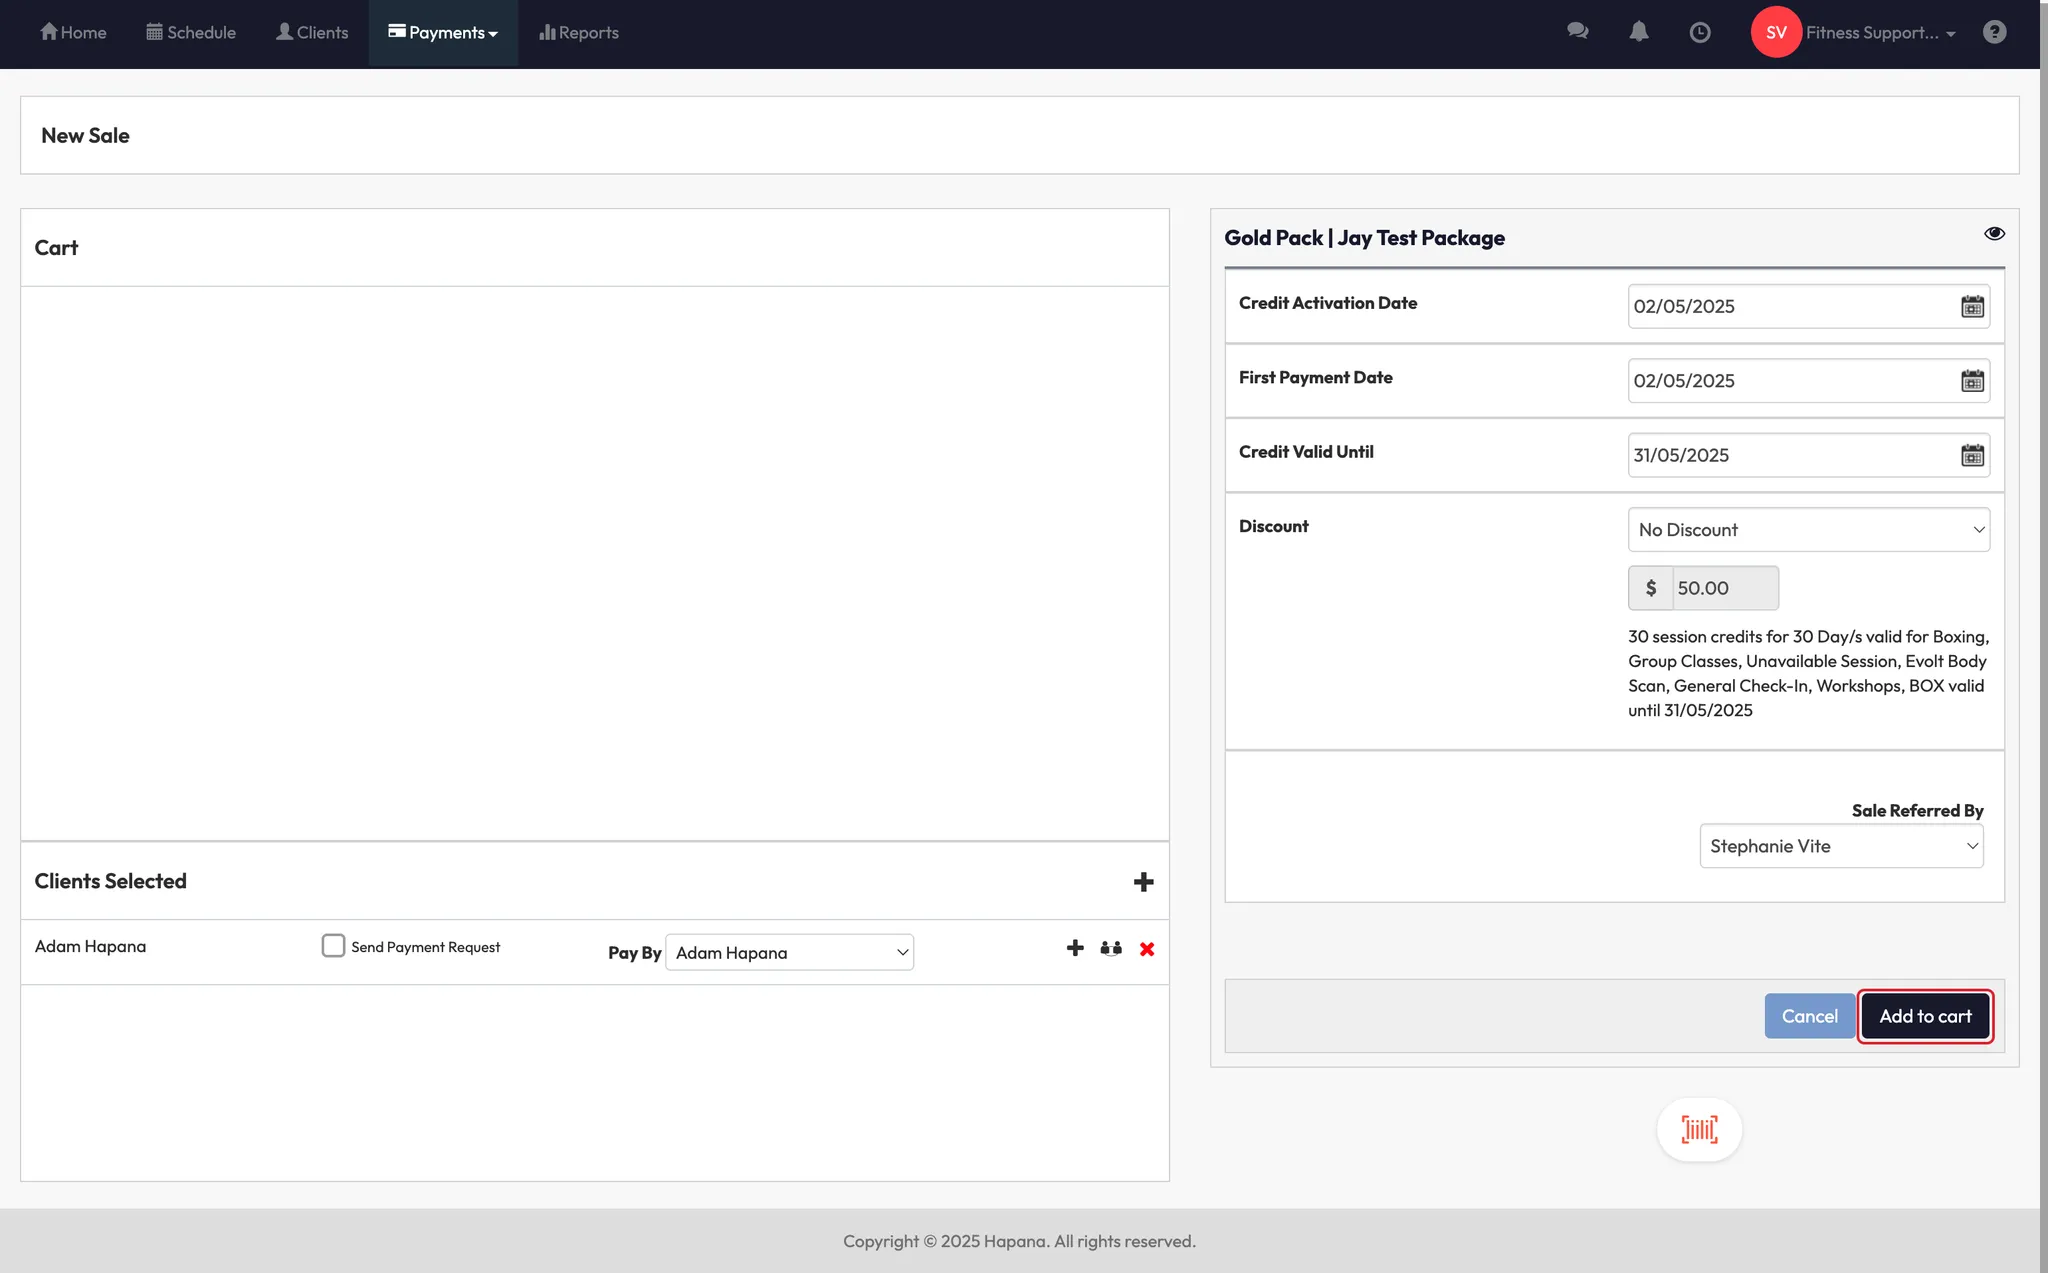Open the Credit Valid Until calendar picker
The height and width of the screenshot is (1273, 2048).
[1972, 456]
